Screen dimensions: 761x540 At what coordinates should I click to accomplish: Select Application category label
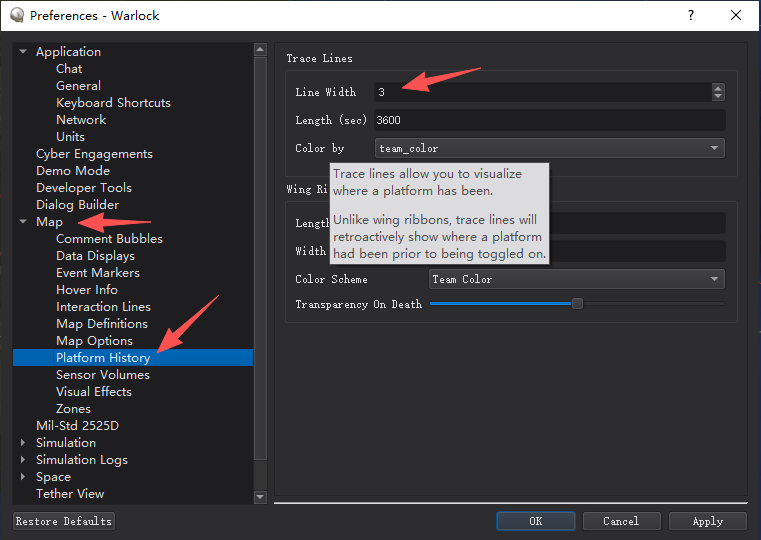point(68,51)
